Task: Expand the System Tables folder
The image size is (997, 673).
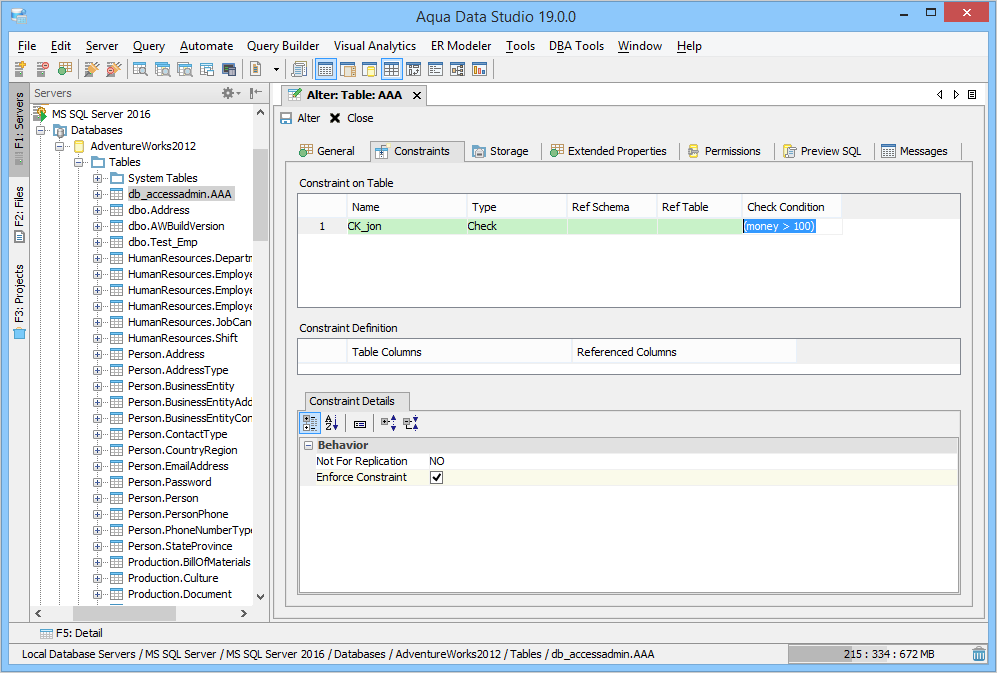Action: coord(97,178)
